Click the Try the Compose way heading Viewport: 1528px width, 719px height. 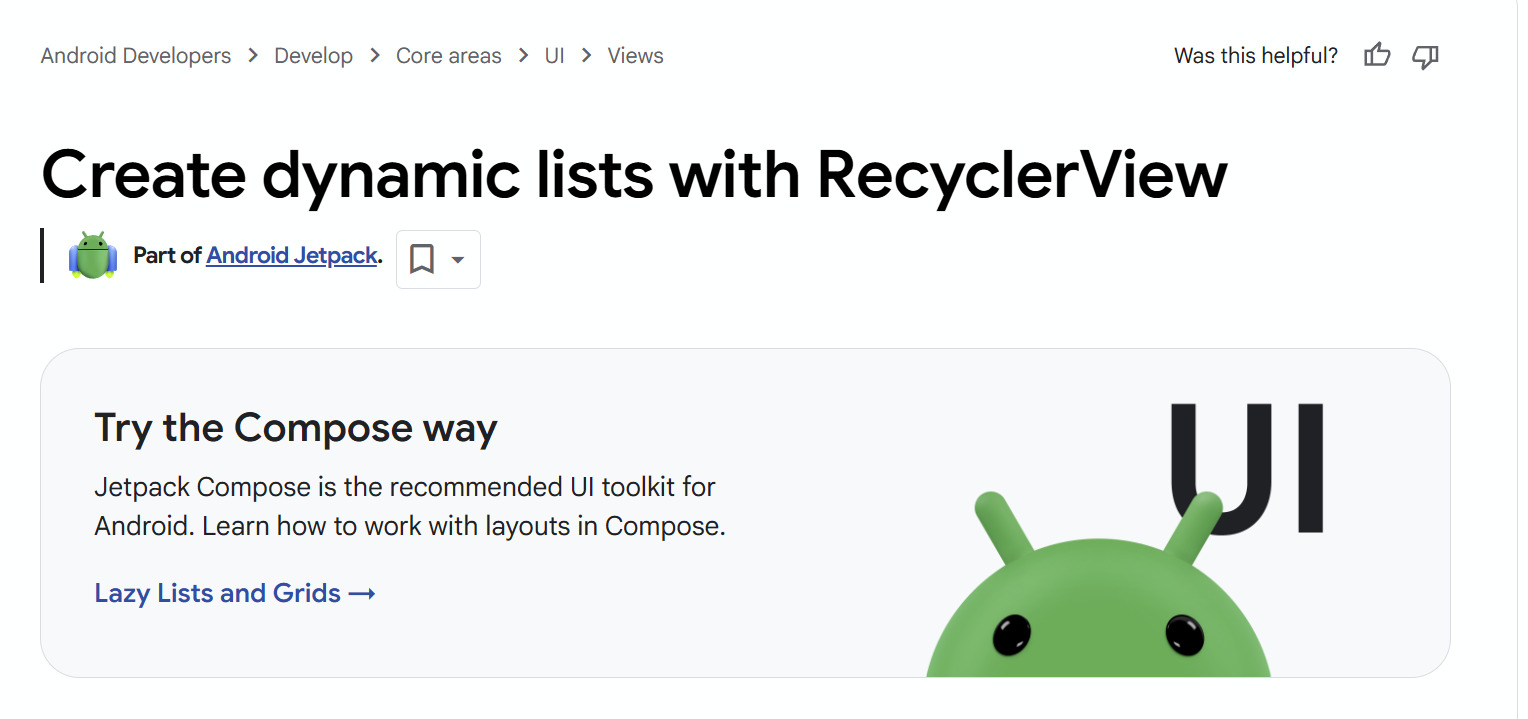pyautogui.click(x=296, y=428)
